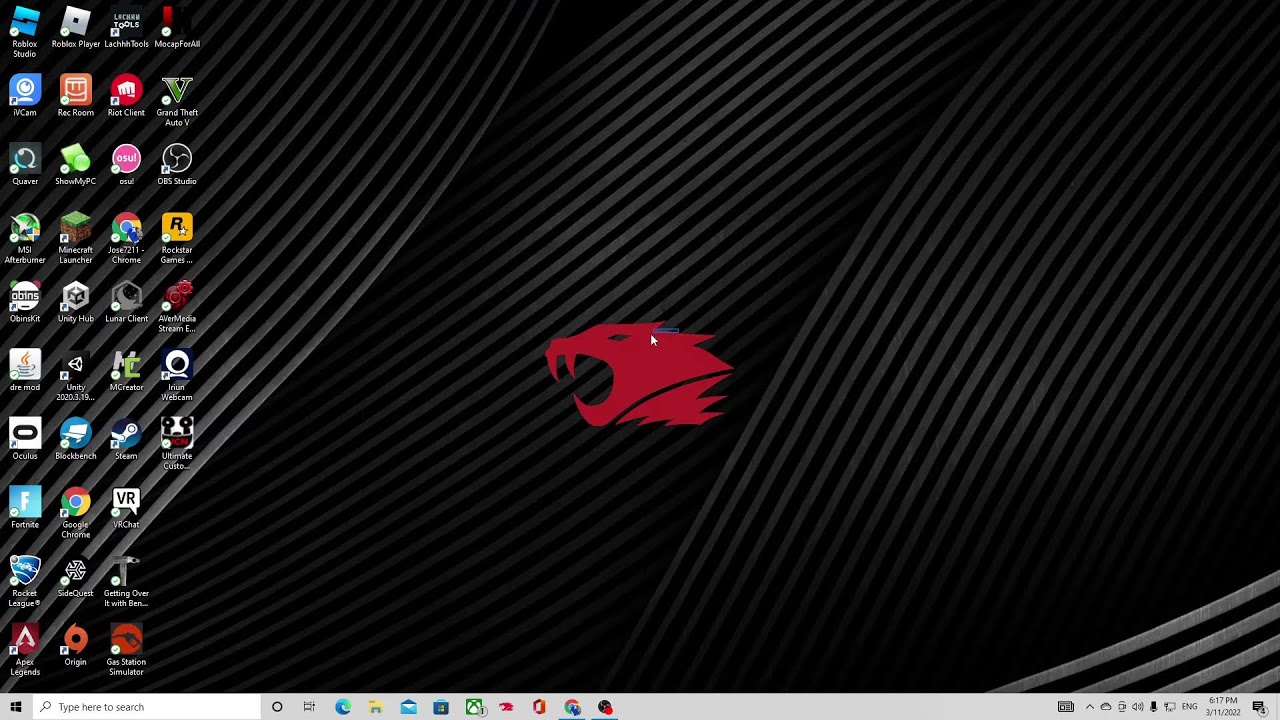
Task: Select the Riot Client desktop icon
Action: (x=126, y=96)
